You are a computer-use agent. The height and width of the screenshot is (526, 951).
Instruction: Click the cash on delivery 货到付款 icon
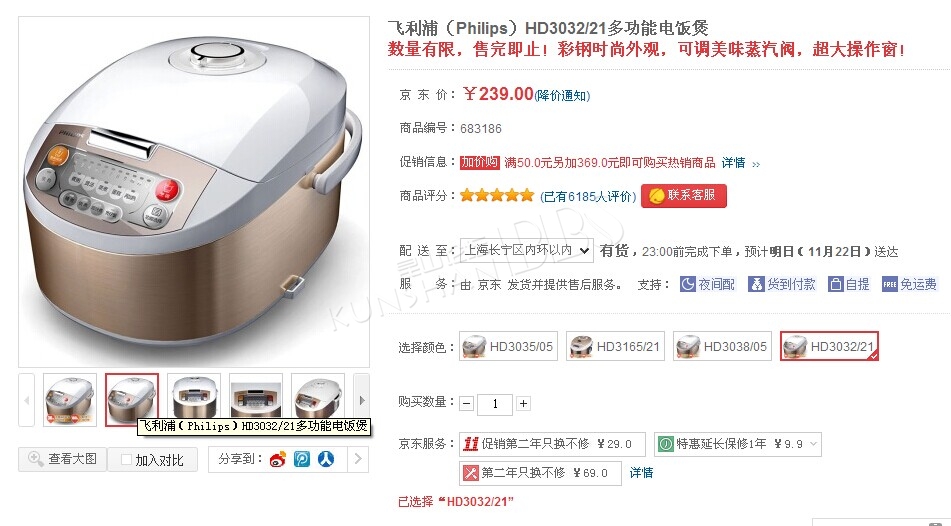coord(756,284)
